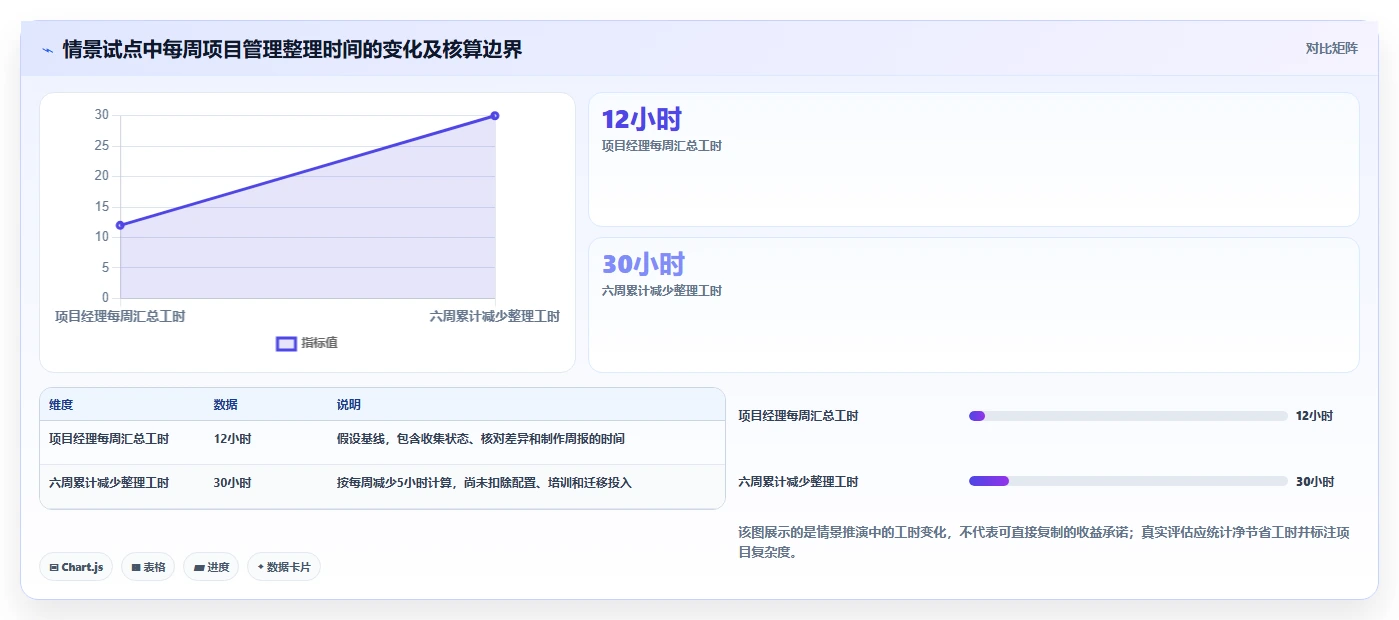The width and height of the screenshot is (1399, 620).
Task: Click the 数据卡片 tag chip
Action: [284, 567]
